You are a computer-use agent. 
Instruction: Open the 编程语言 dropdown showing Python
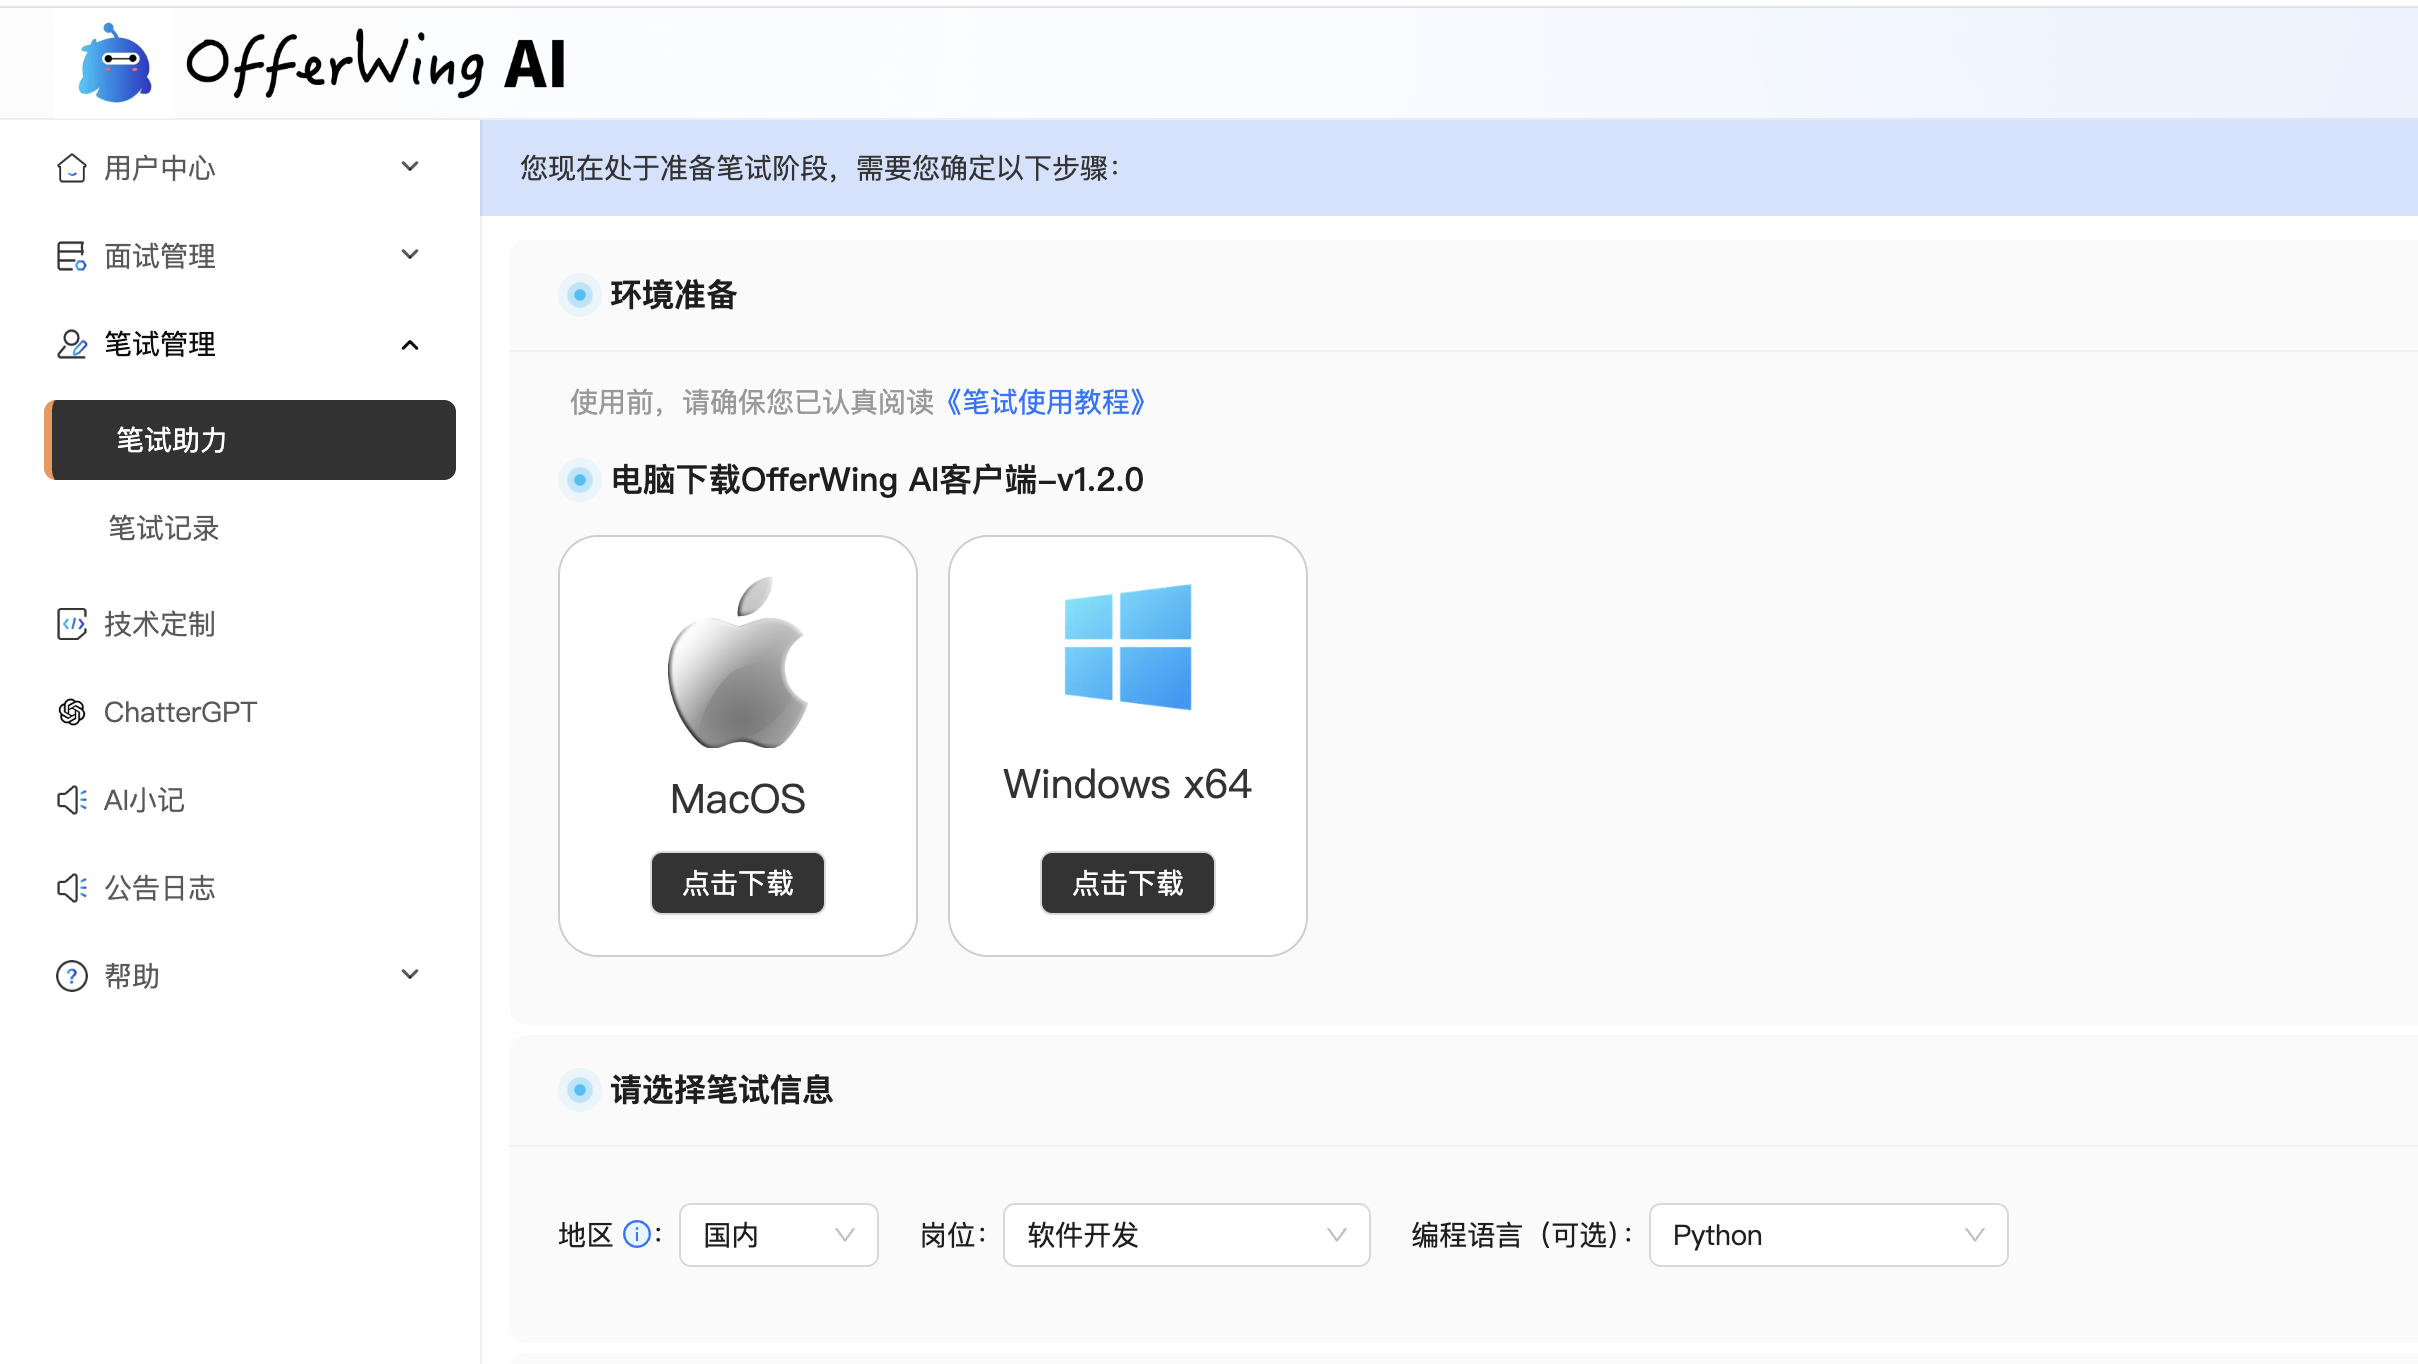coord(1827,1235)
